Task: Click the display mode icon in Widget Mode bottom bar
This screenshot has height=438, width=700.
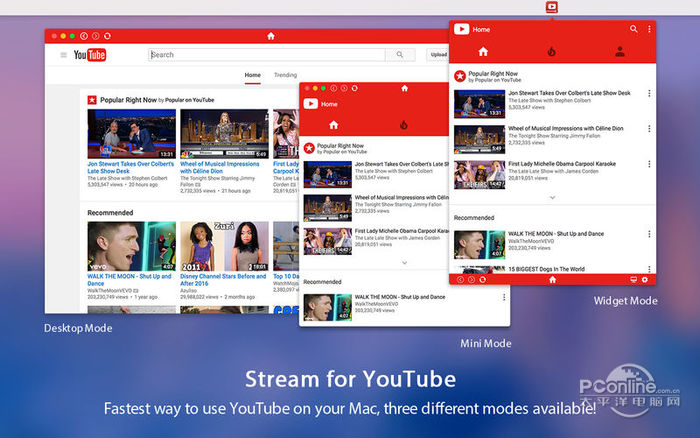Action: 633,279
